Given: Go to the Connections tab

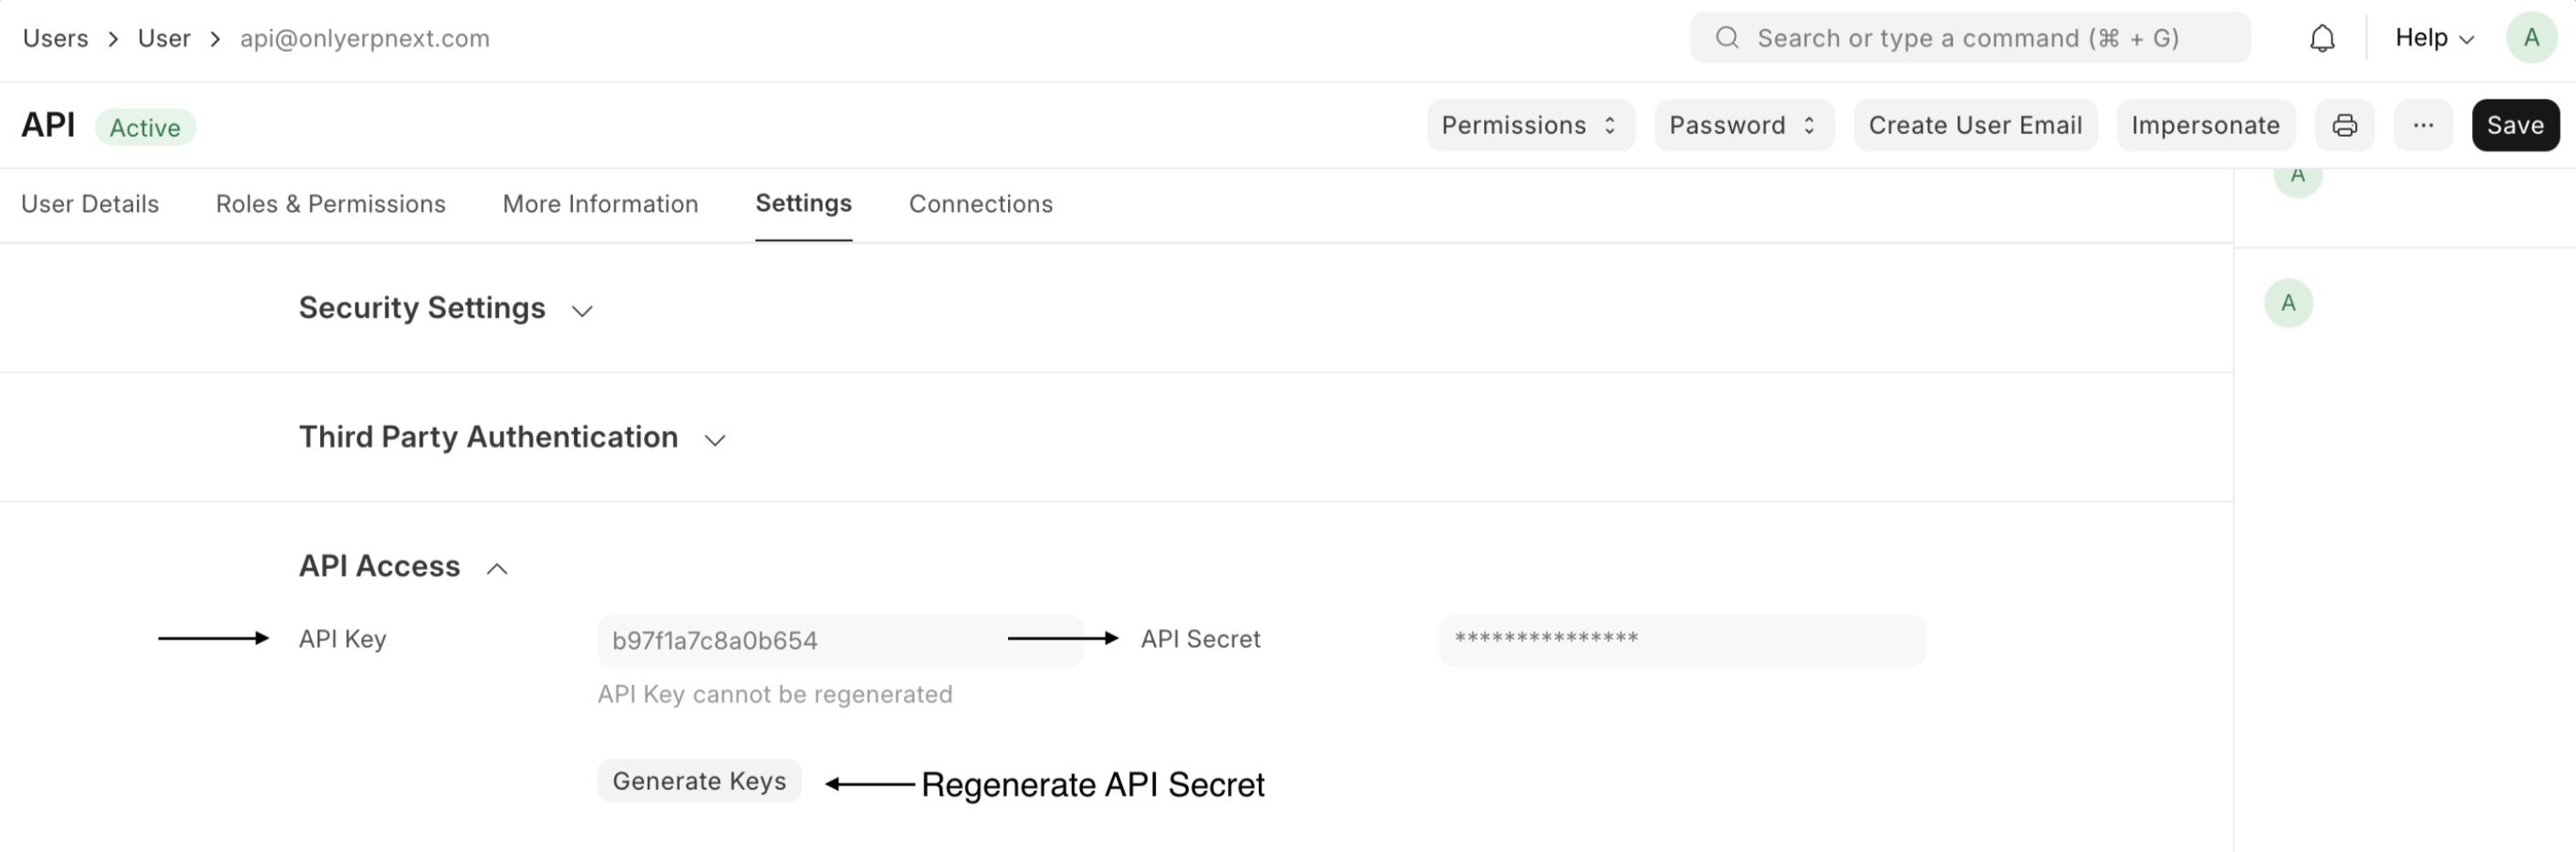Looking at the screenshot, I should 980,204.
